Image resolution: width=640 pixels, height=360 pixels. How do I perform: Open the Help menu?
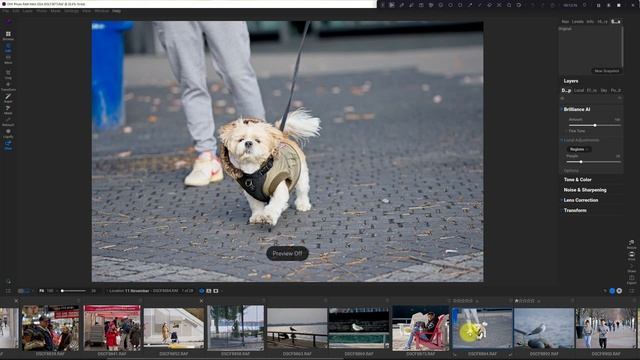pos(116,11)
